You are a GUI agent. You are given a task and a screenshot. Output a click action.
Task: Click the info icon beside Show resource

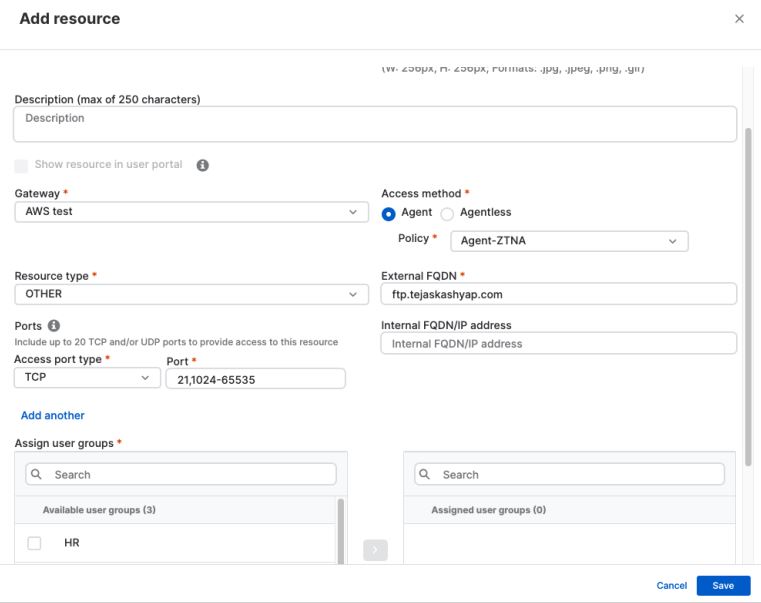point(202,165)
